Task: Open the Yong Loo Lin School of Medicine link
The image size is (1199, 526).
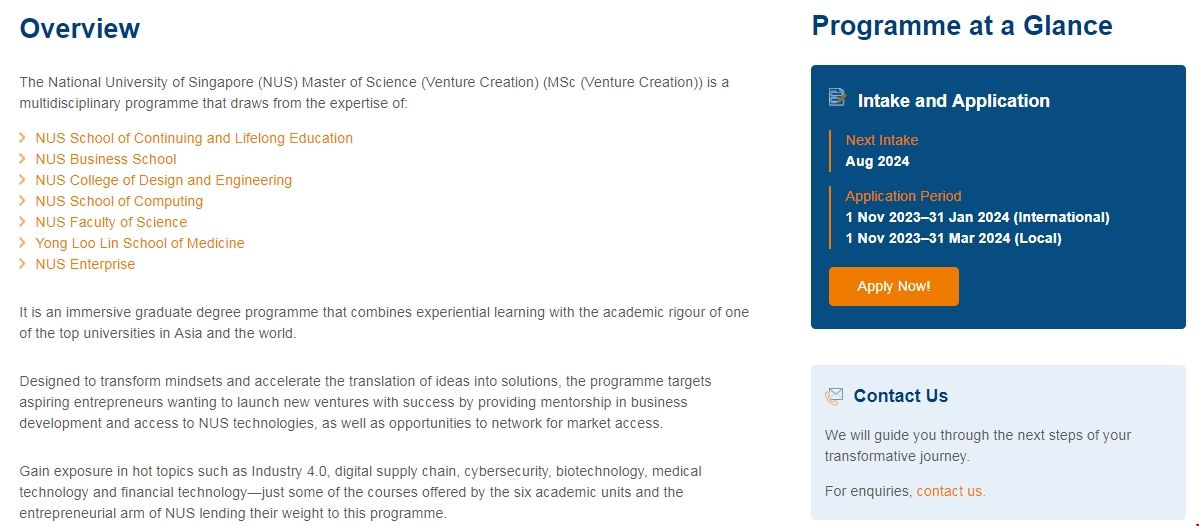Action: (x=140, y=243)
